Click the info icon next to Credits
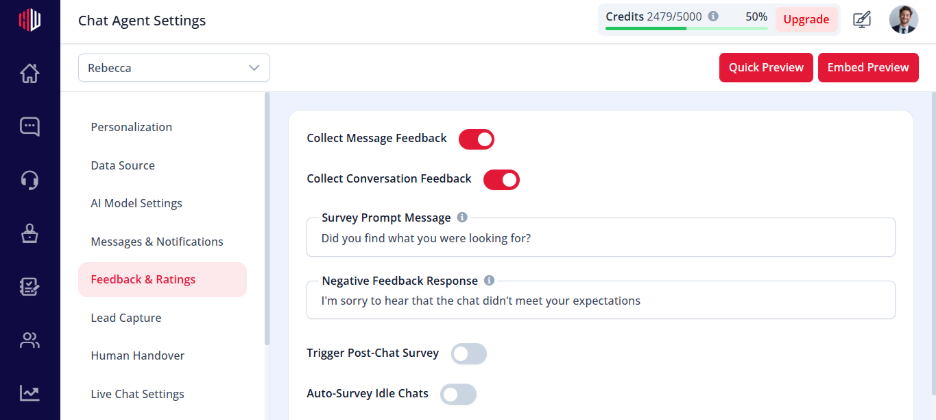 pos(713,17)
